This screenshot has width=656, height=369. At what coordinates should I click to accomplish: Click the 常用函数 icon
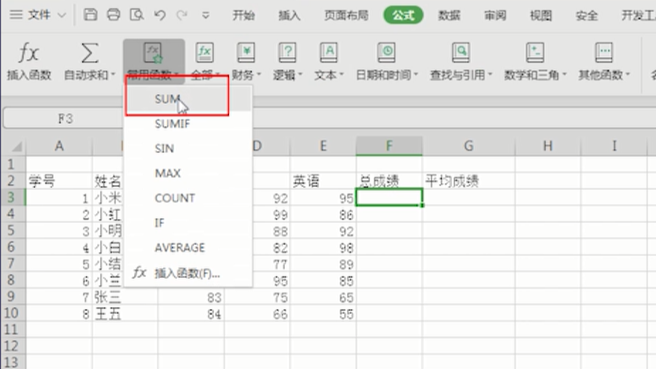coord(153,53)
